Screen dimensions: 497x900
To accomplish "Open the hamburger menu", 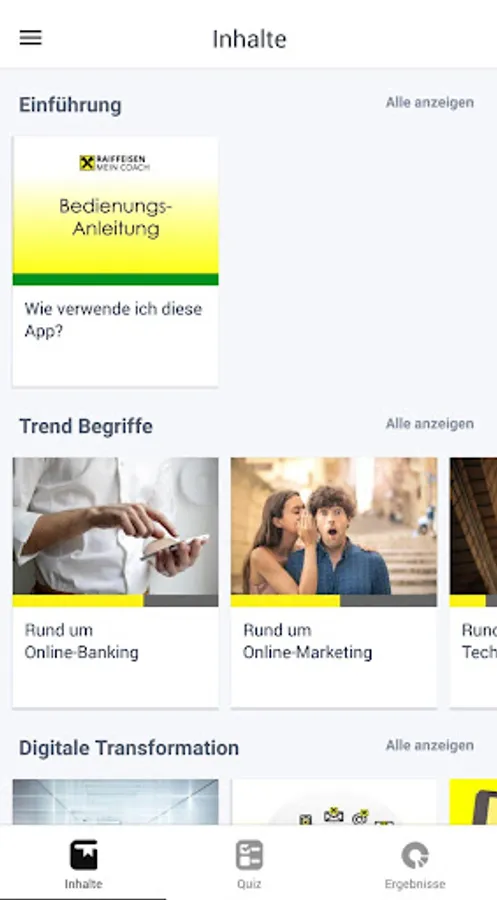I will pyautogui.click(x=30, y=38).
